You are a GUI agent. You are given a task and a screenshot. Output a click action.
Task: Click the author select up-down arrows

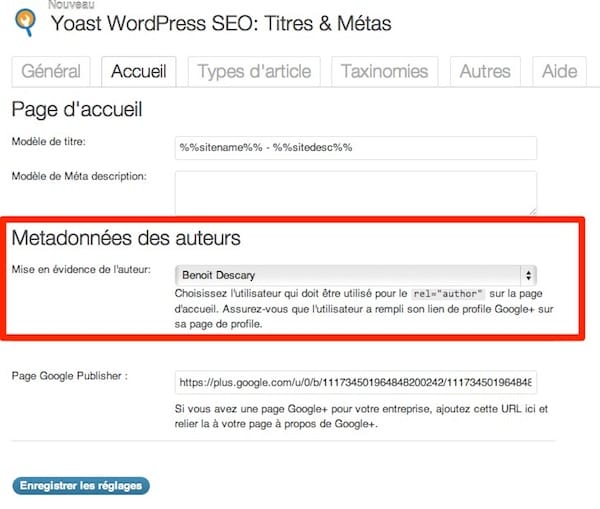click(x=528, y=275)
